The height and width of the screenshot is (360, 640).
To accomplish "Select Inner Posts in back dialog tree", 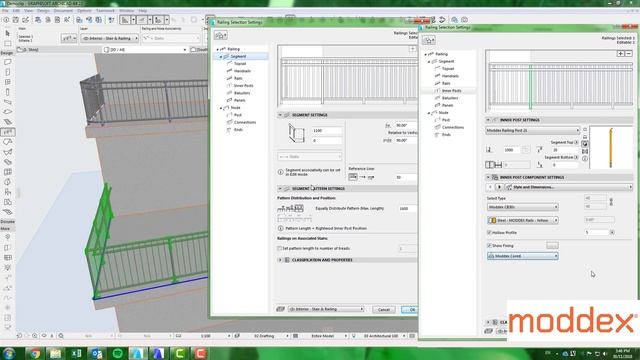I will pos(451,91).
